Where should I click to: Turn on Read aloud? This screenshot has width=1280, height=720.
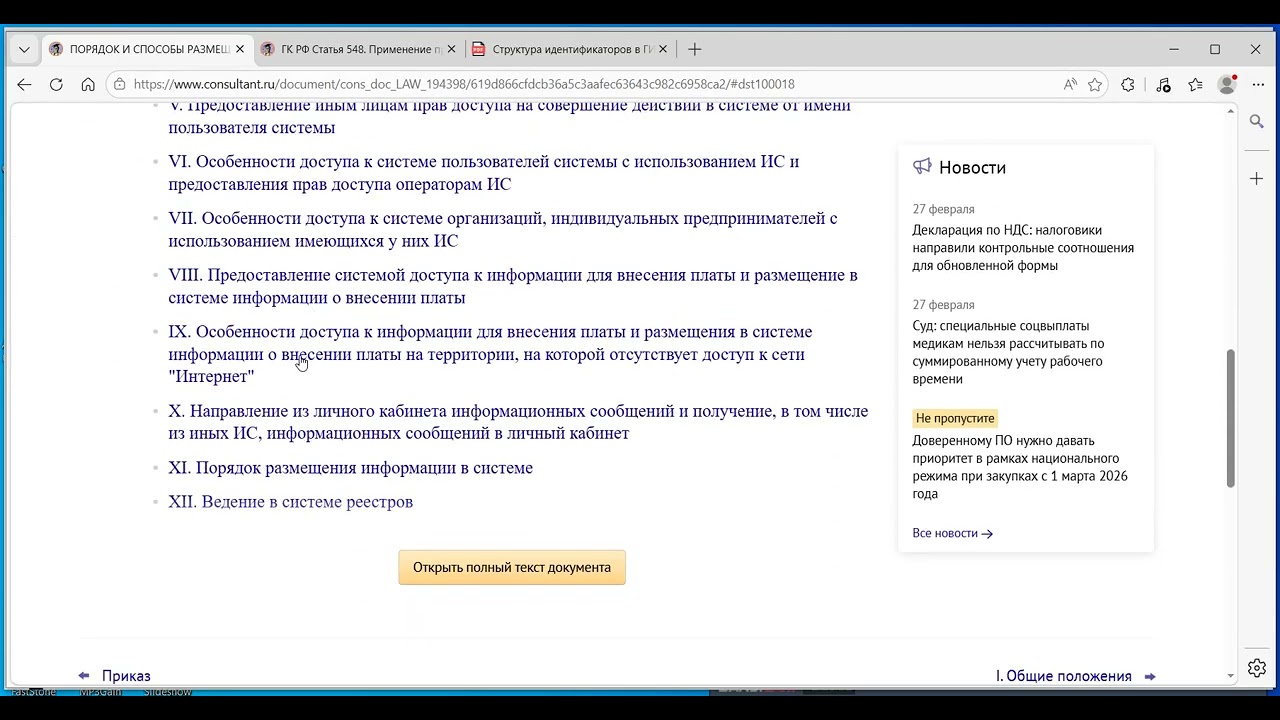(x=1070, y=85)
